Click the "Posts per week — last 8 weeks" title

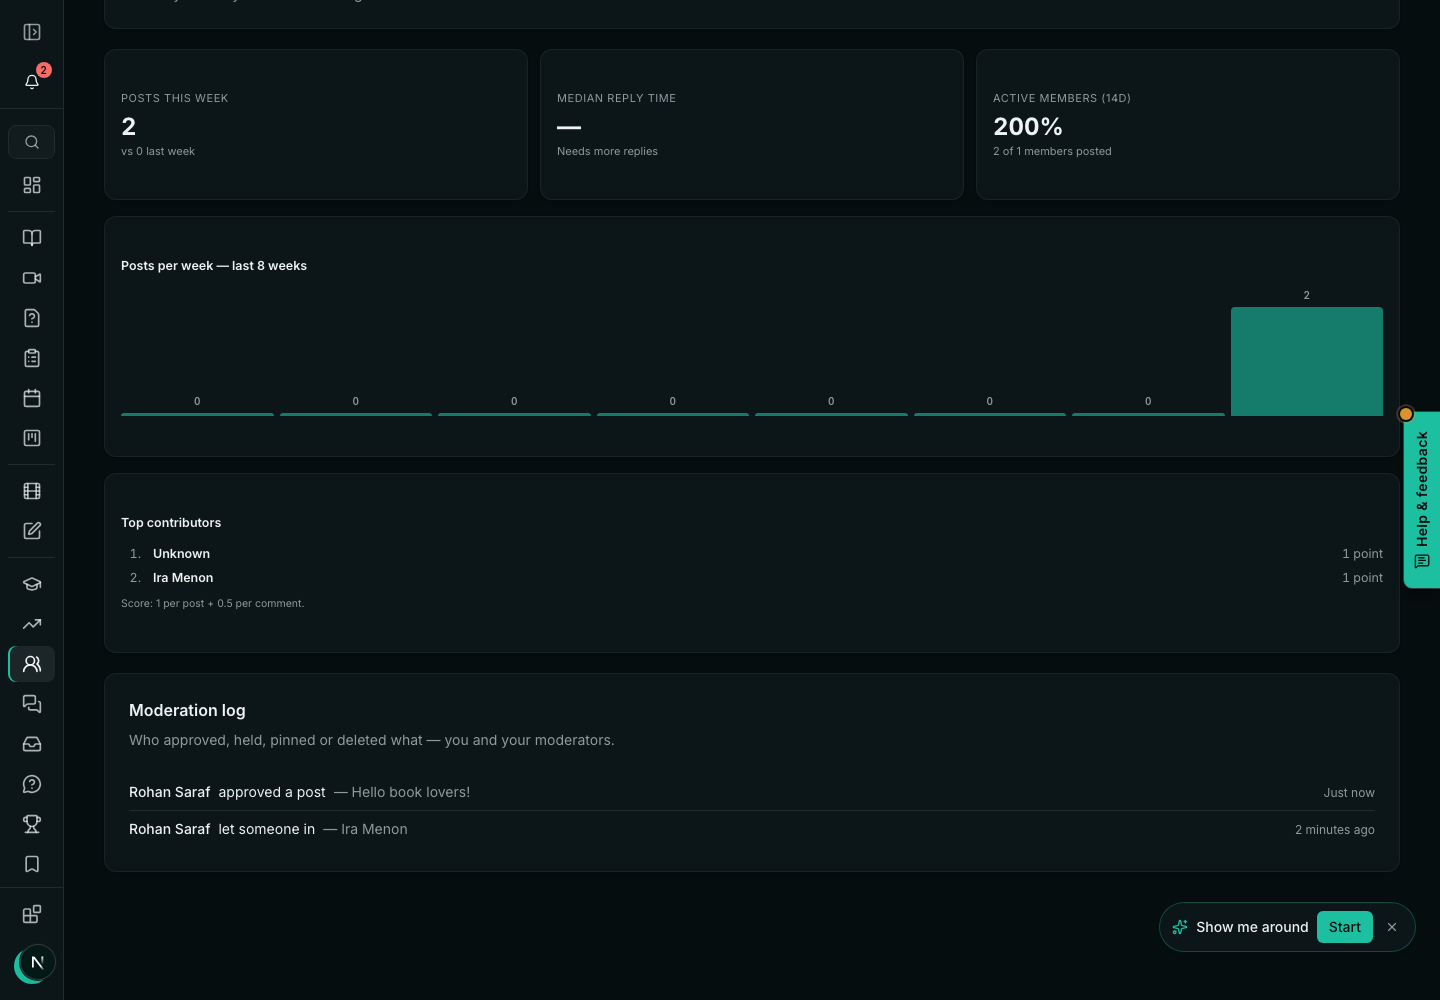pyautogui.click(x=214, y=266)
